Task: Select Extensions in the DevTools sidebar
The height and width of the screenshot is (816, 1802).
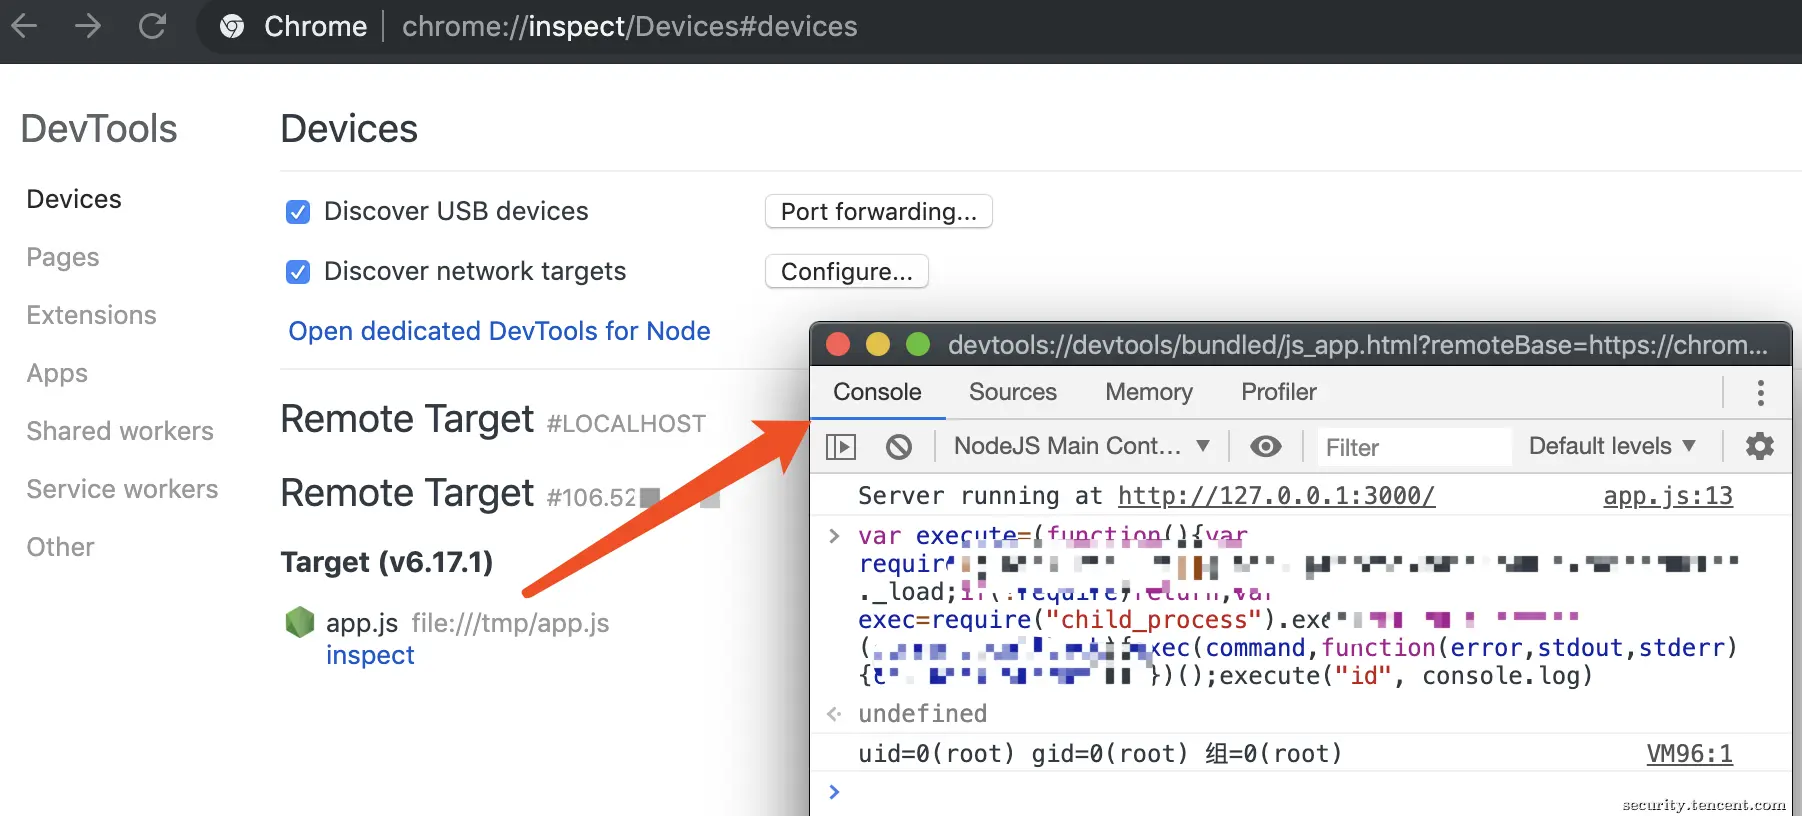Action: pos(92,315)
